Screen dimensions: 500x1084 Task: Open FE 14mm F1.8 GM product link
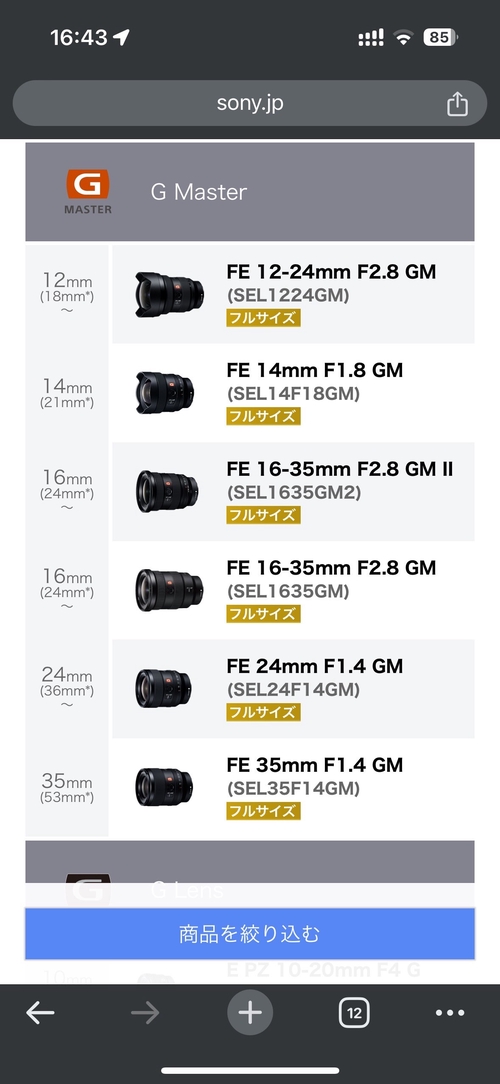click(x=315, y=371)
